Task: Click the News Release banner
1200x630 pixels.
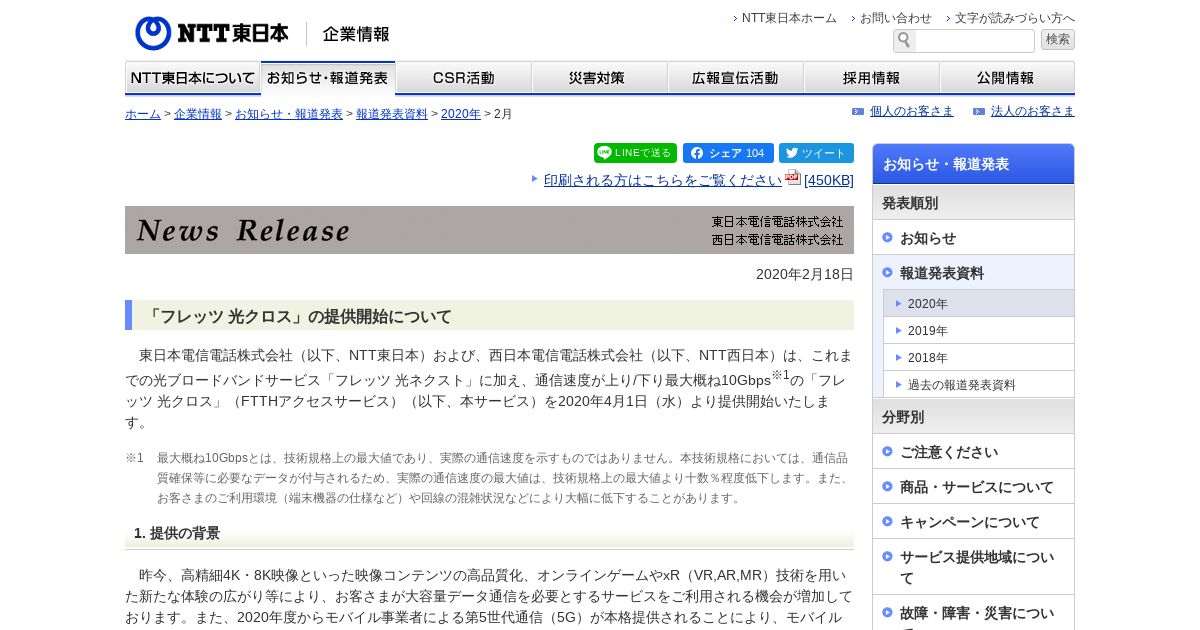Action: pos(489,230)
